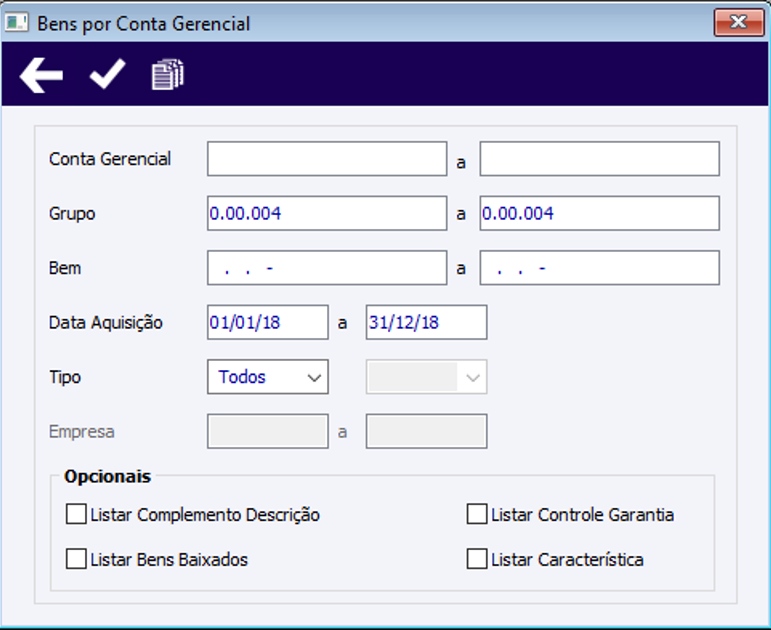Click the copy documents icon

(168, 75)
